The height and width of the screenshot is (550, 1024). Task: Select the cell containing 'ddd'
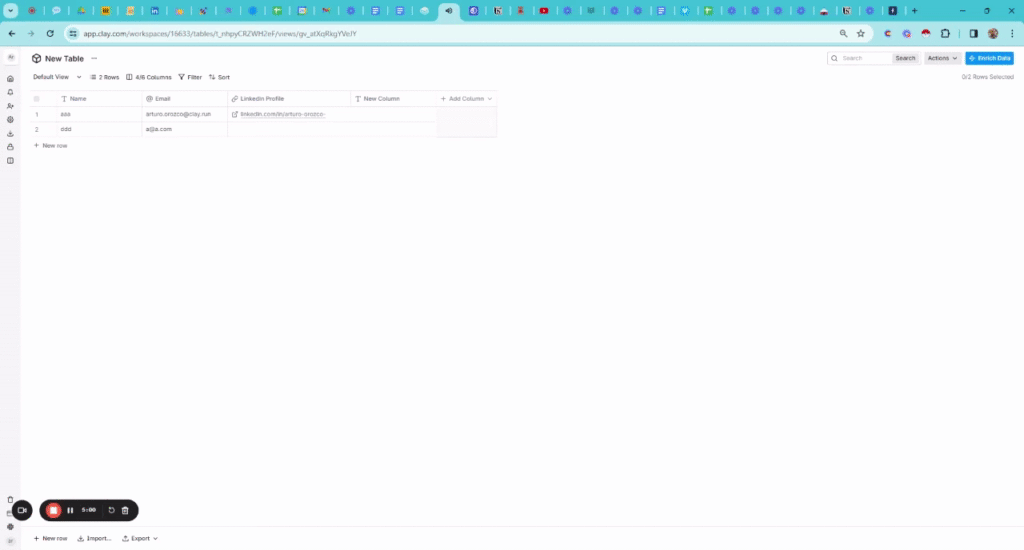pos(99,129)
